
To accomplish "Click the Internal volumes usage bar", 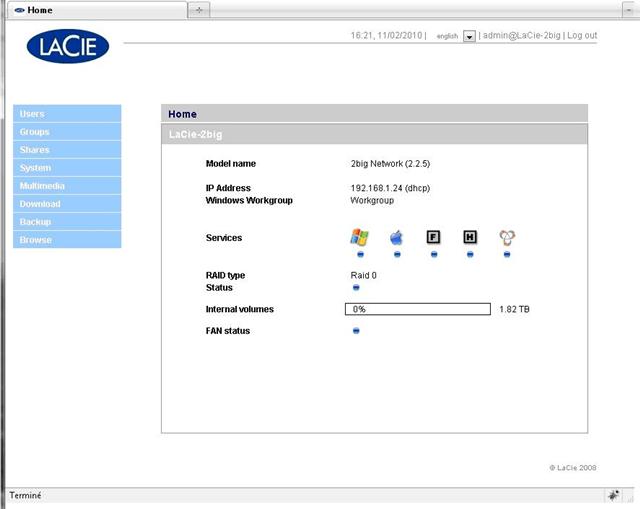I will pyautogui.click(x=419, y=309).
